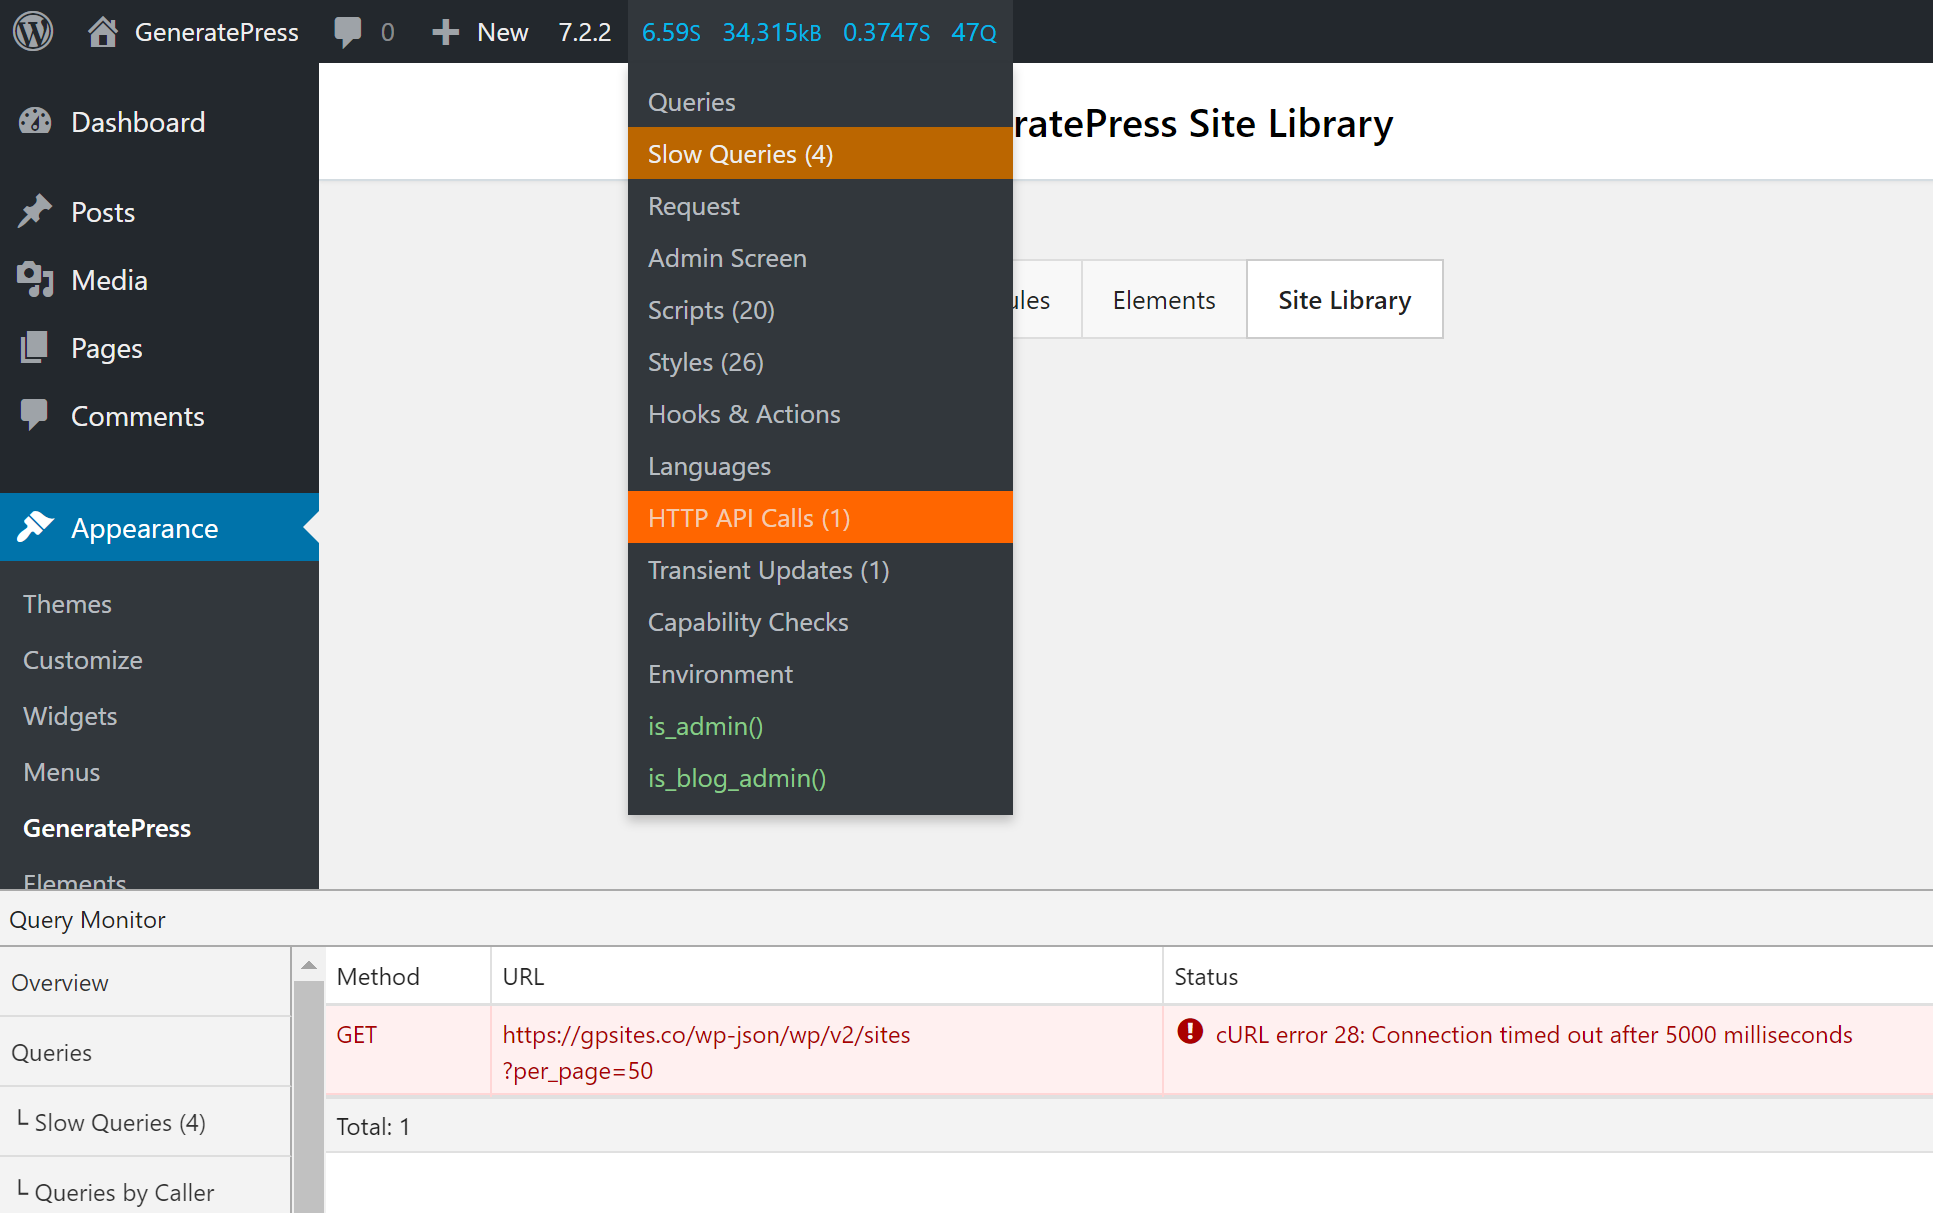Image resolution: width=1933 pixels, height=1213 pixels.
Task: Open the Comments menu in sidebar
Action: pyautogui.click(x=159, y=416)
